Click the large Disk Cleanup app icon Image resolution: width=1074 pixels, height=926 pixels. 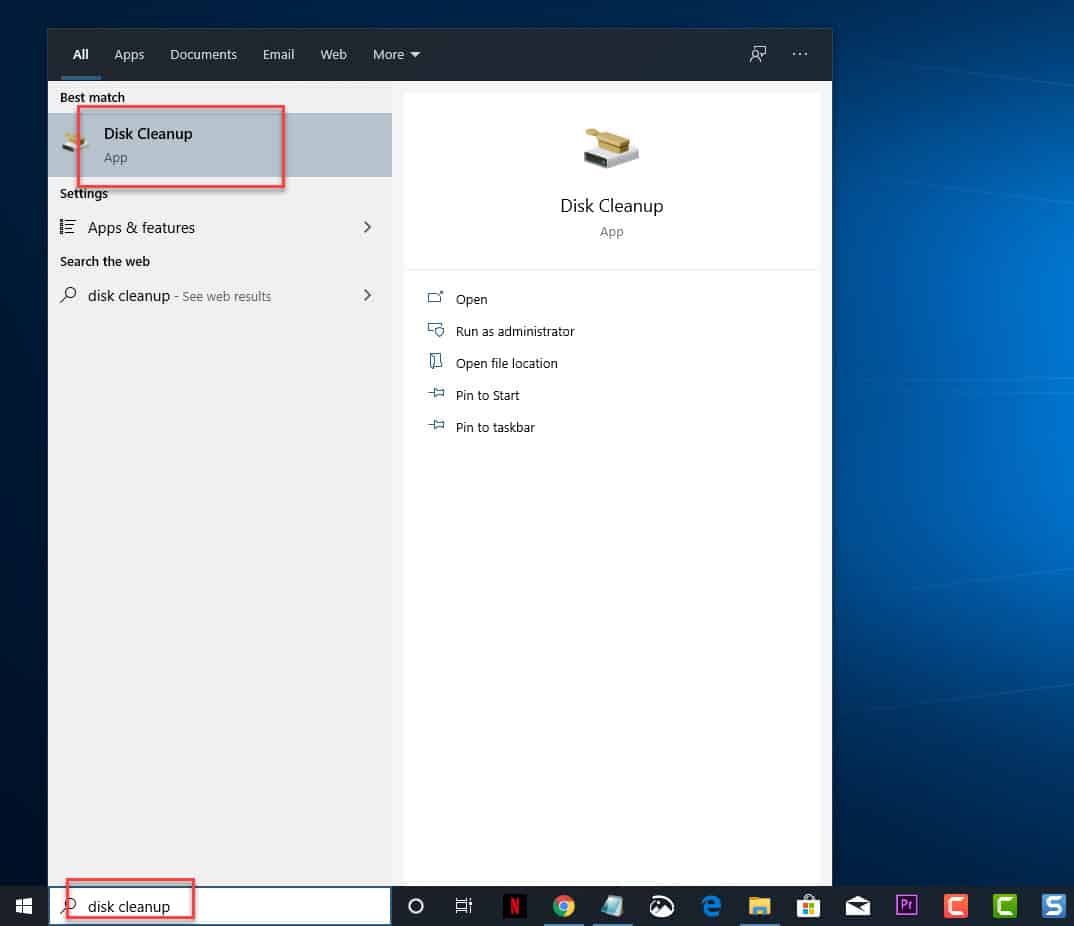click(x=611, y=149)
